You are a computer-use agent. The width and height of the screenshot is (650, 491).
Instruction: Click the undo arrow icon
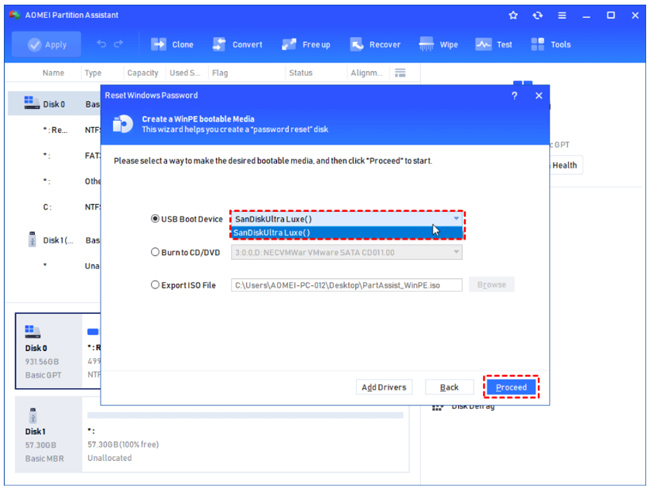[x=102, y=44]
